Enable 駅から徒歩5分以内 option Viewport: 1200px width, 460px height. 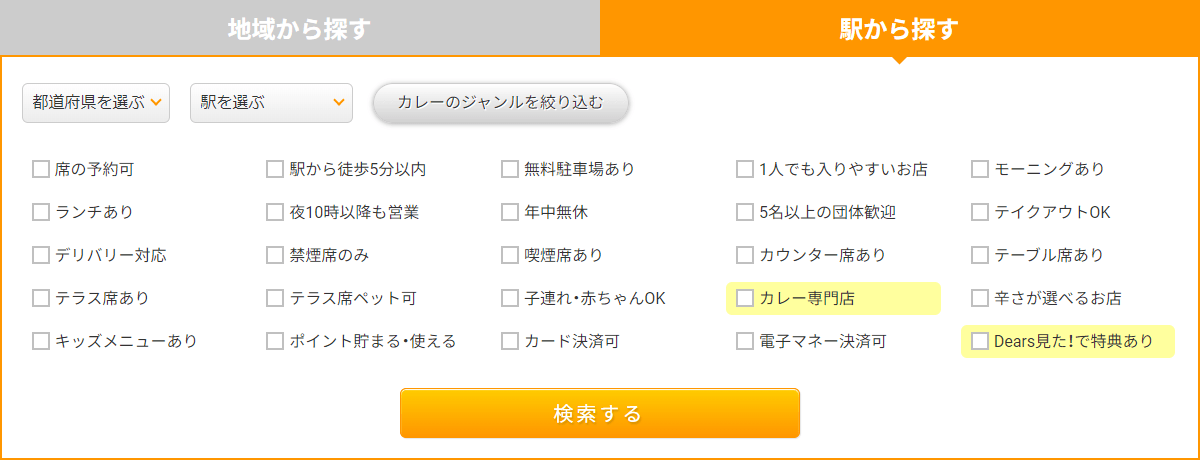coord(275,169)
